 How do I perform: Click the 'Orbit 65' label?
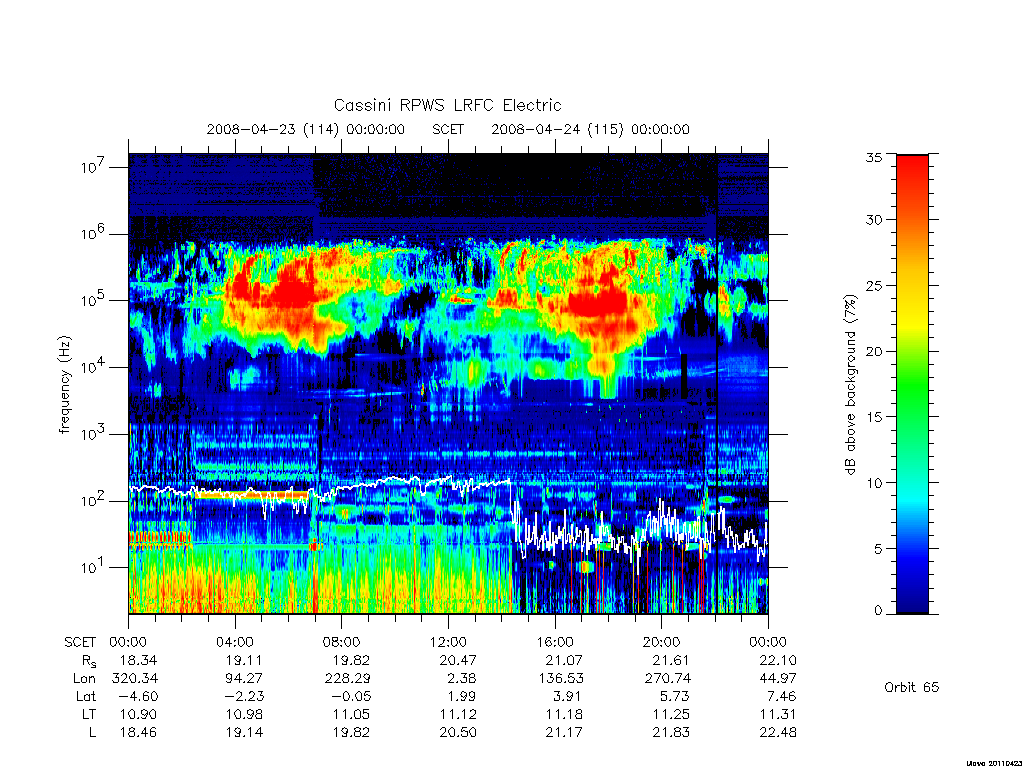click(911, 687)
